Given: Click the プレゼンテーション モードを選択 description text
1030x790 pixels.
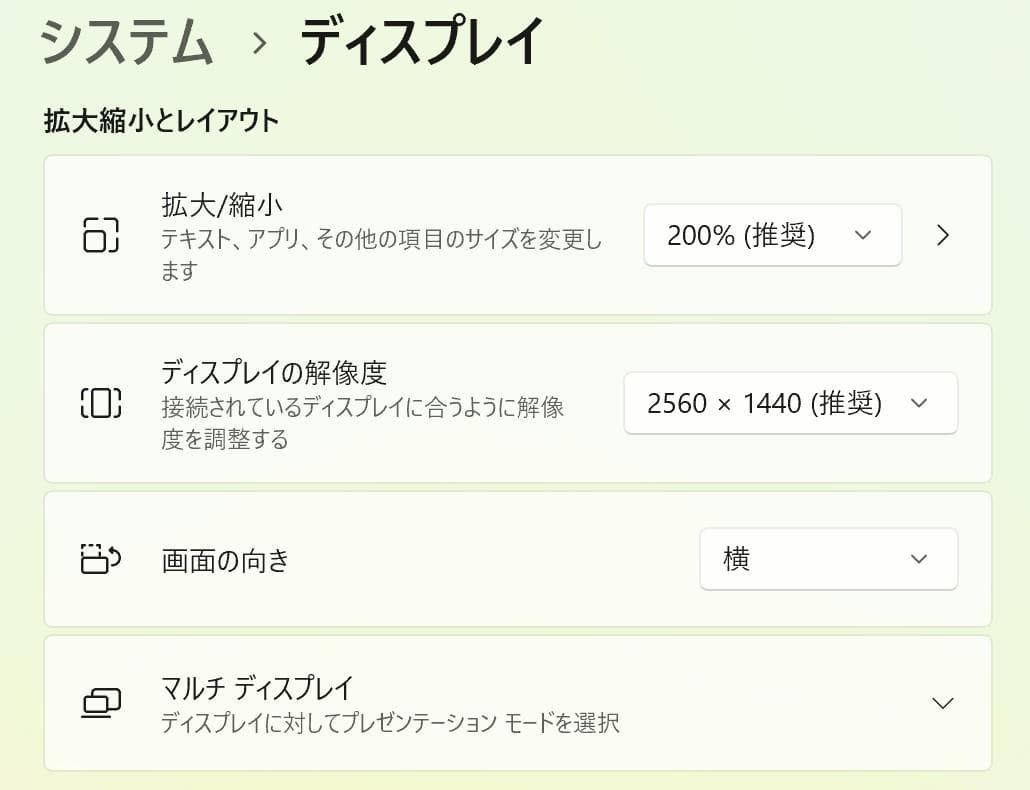Looking at the screenshot, I should 390,722.
